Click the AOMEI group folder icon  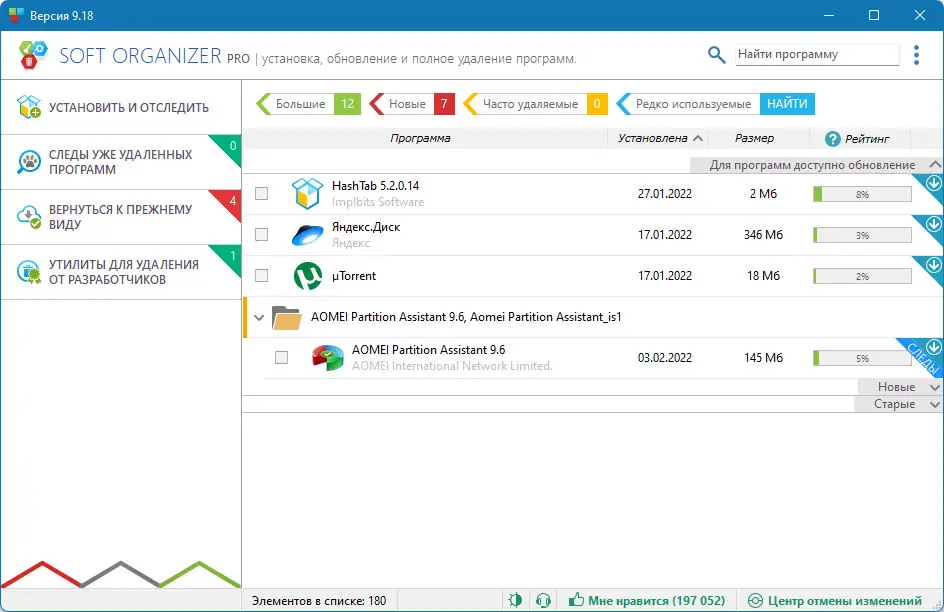[x=286, y=317]
